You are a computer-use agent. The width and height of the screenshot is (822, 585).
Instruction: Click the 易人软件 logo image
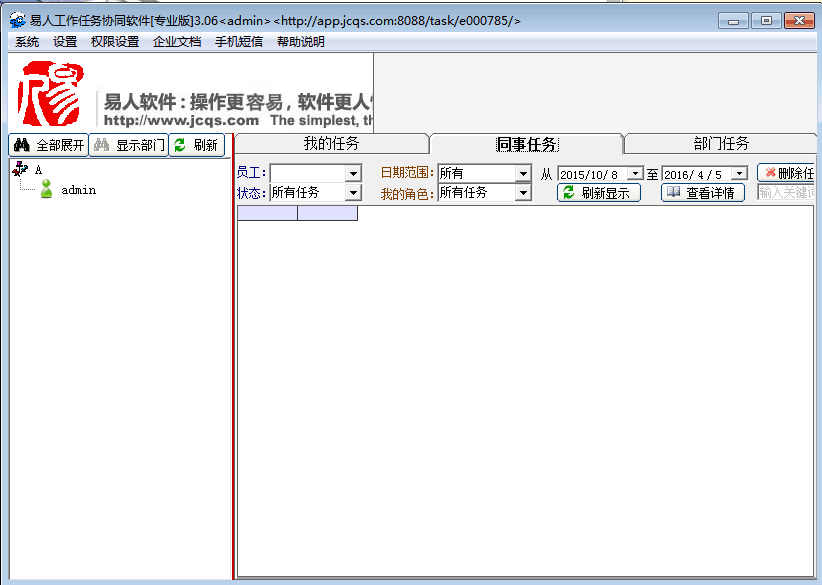pos(51,94)
